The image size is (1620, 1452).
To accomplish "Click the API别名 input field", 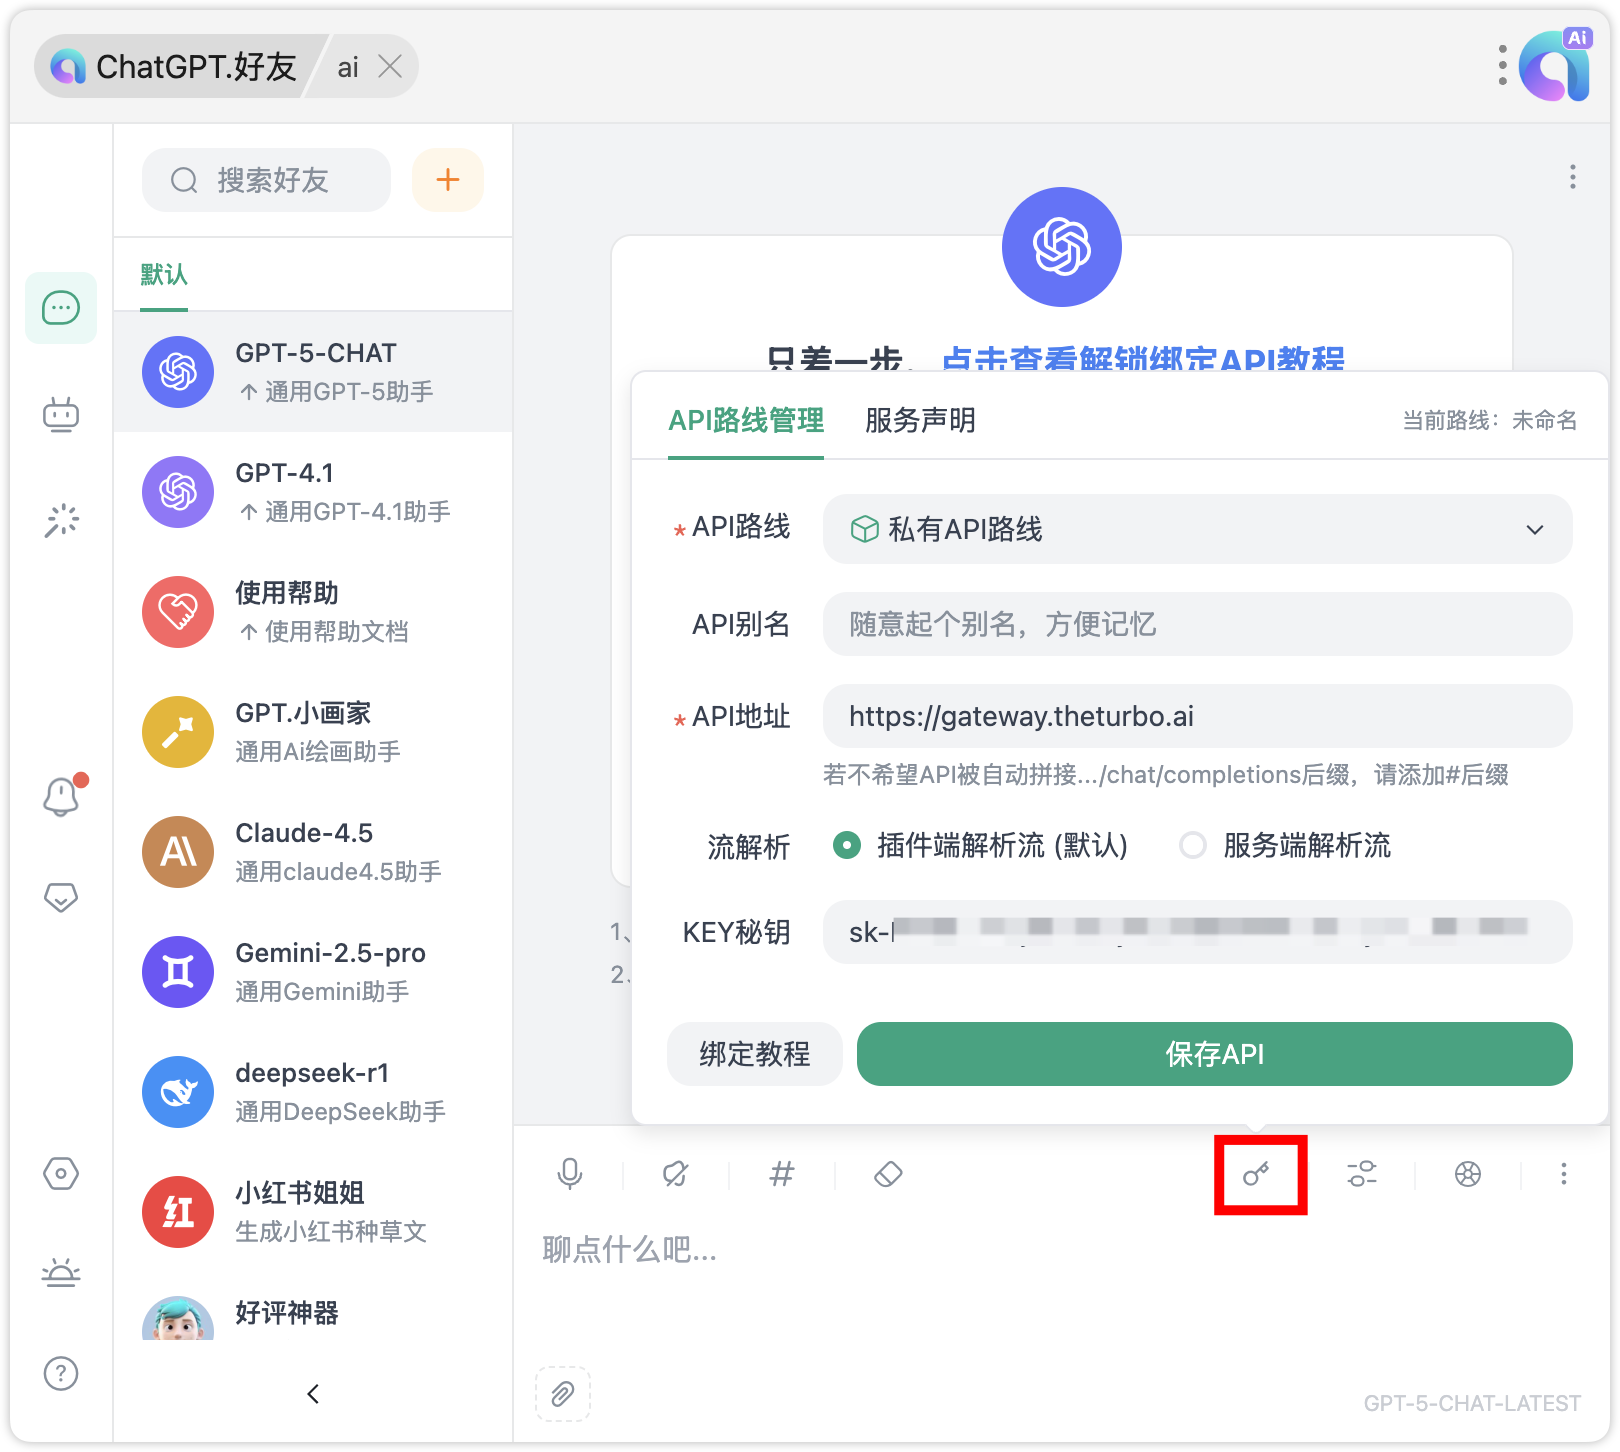I will pyautogui.click(x=1197, y=625).
